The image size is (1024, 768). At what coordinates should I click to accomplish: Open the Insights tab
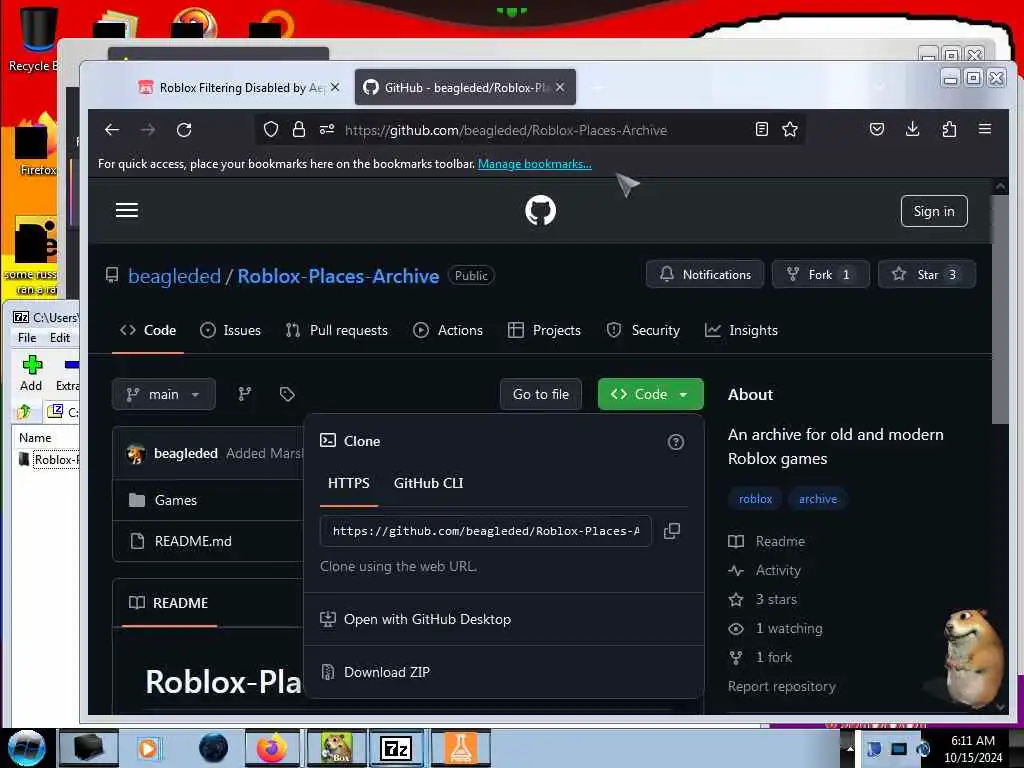click(741, 330)
